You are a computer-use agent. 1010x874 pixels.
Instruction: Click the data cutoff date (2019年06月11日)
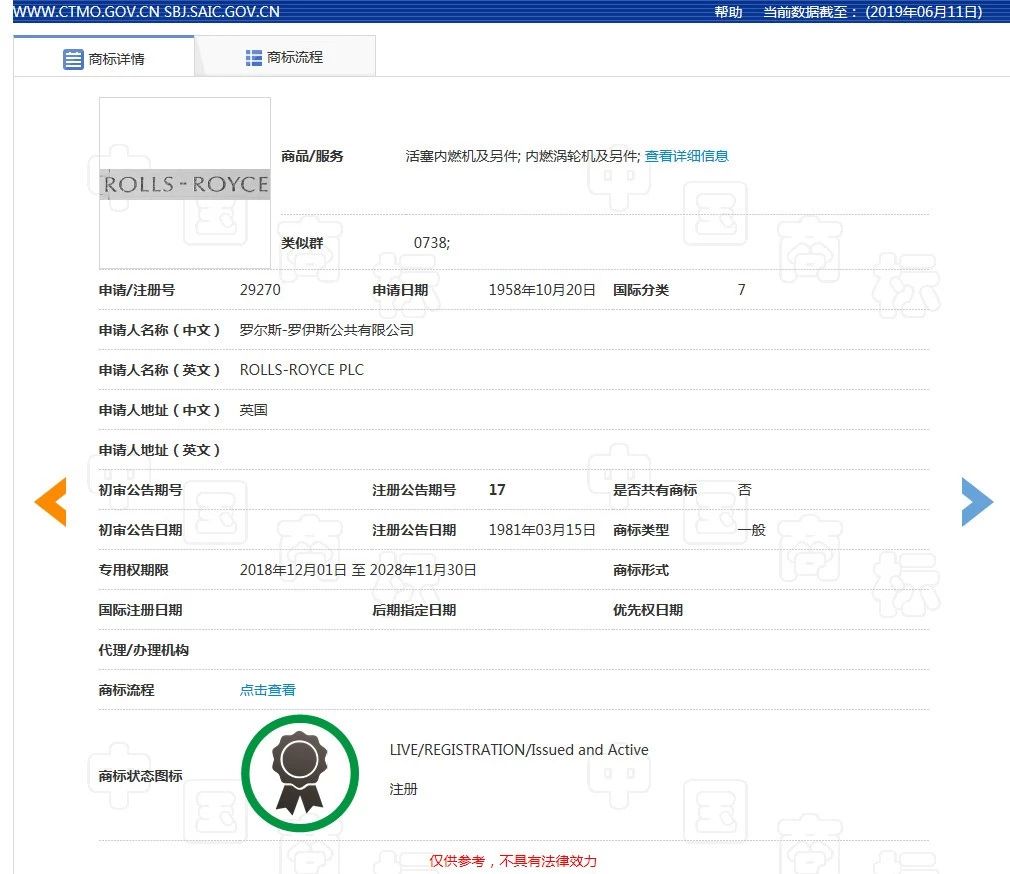[x=924, y=12]
